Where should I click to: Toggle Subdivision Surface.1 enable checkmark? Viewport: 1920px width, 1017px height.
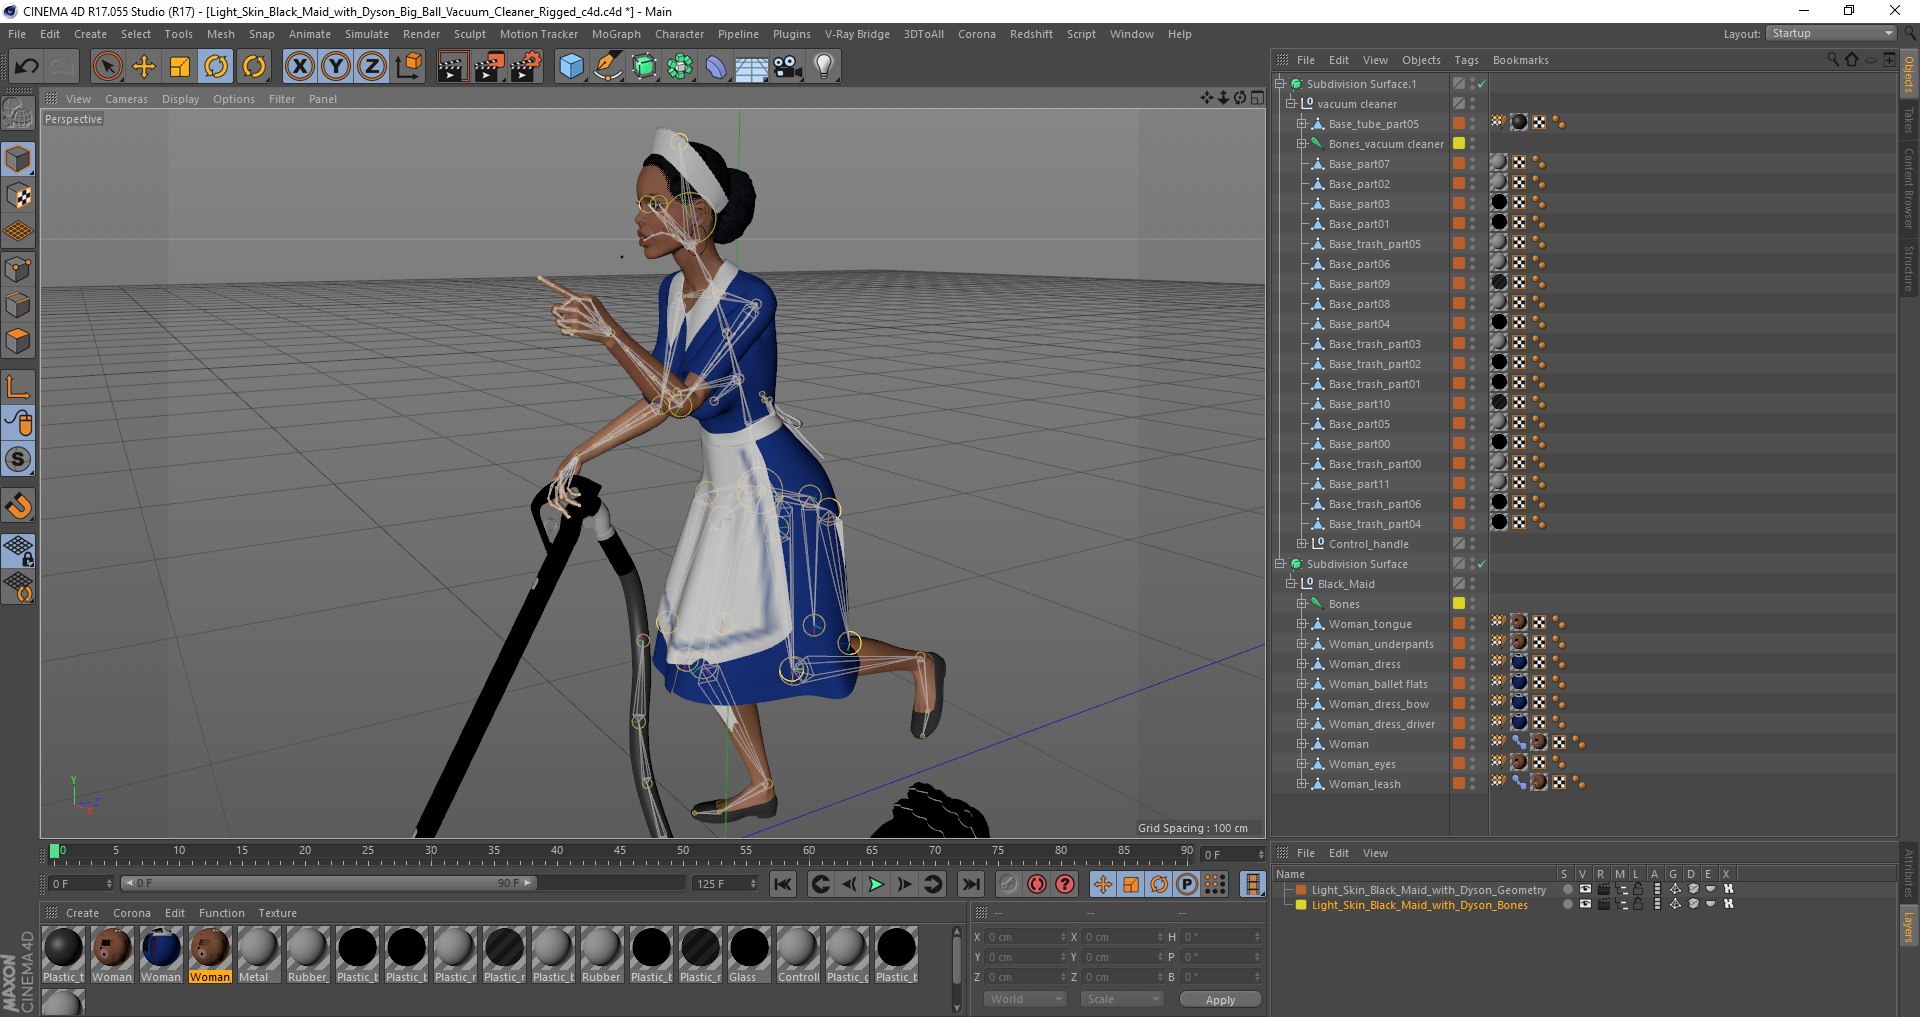1482,84
